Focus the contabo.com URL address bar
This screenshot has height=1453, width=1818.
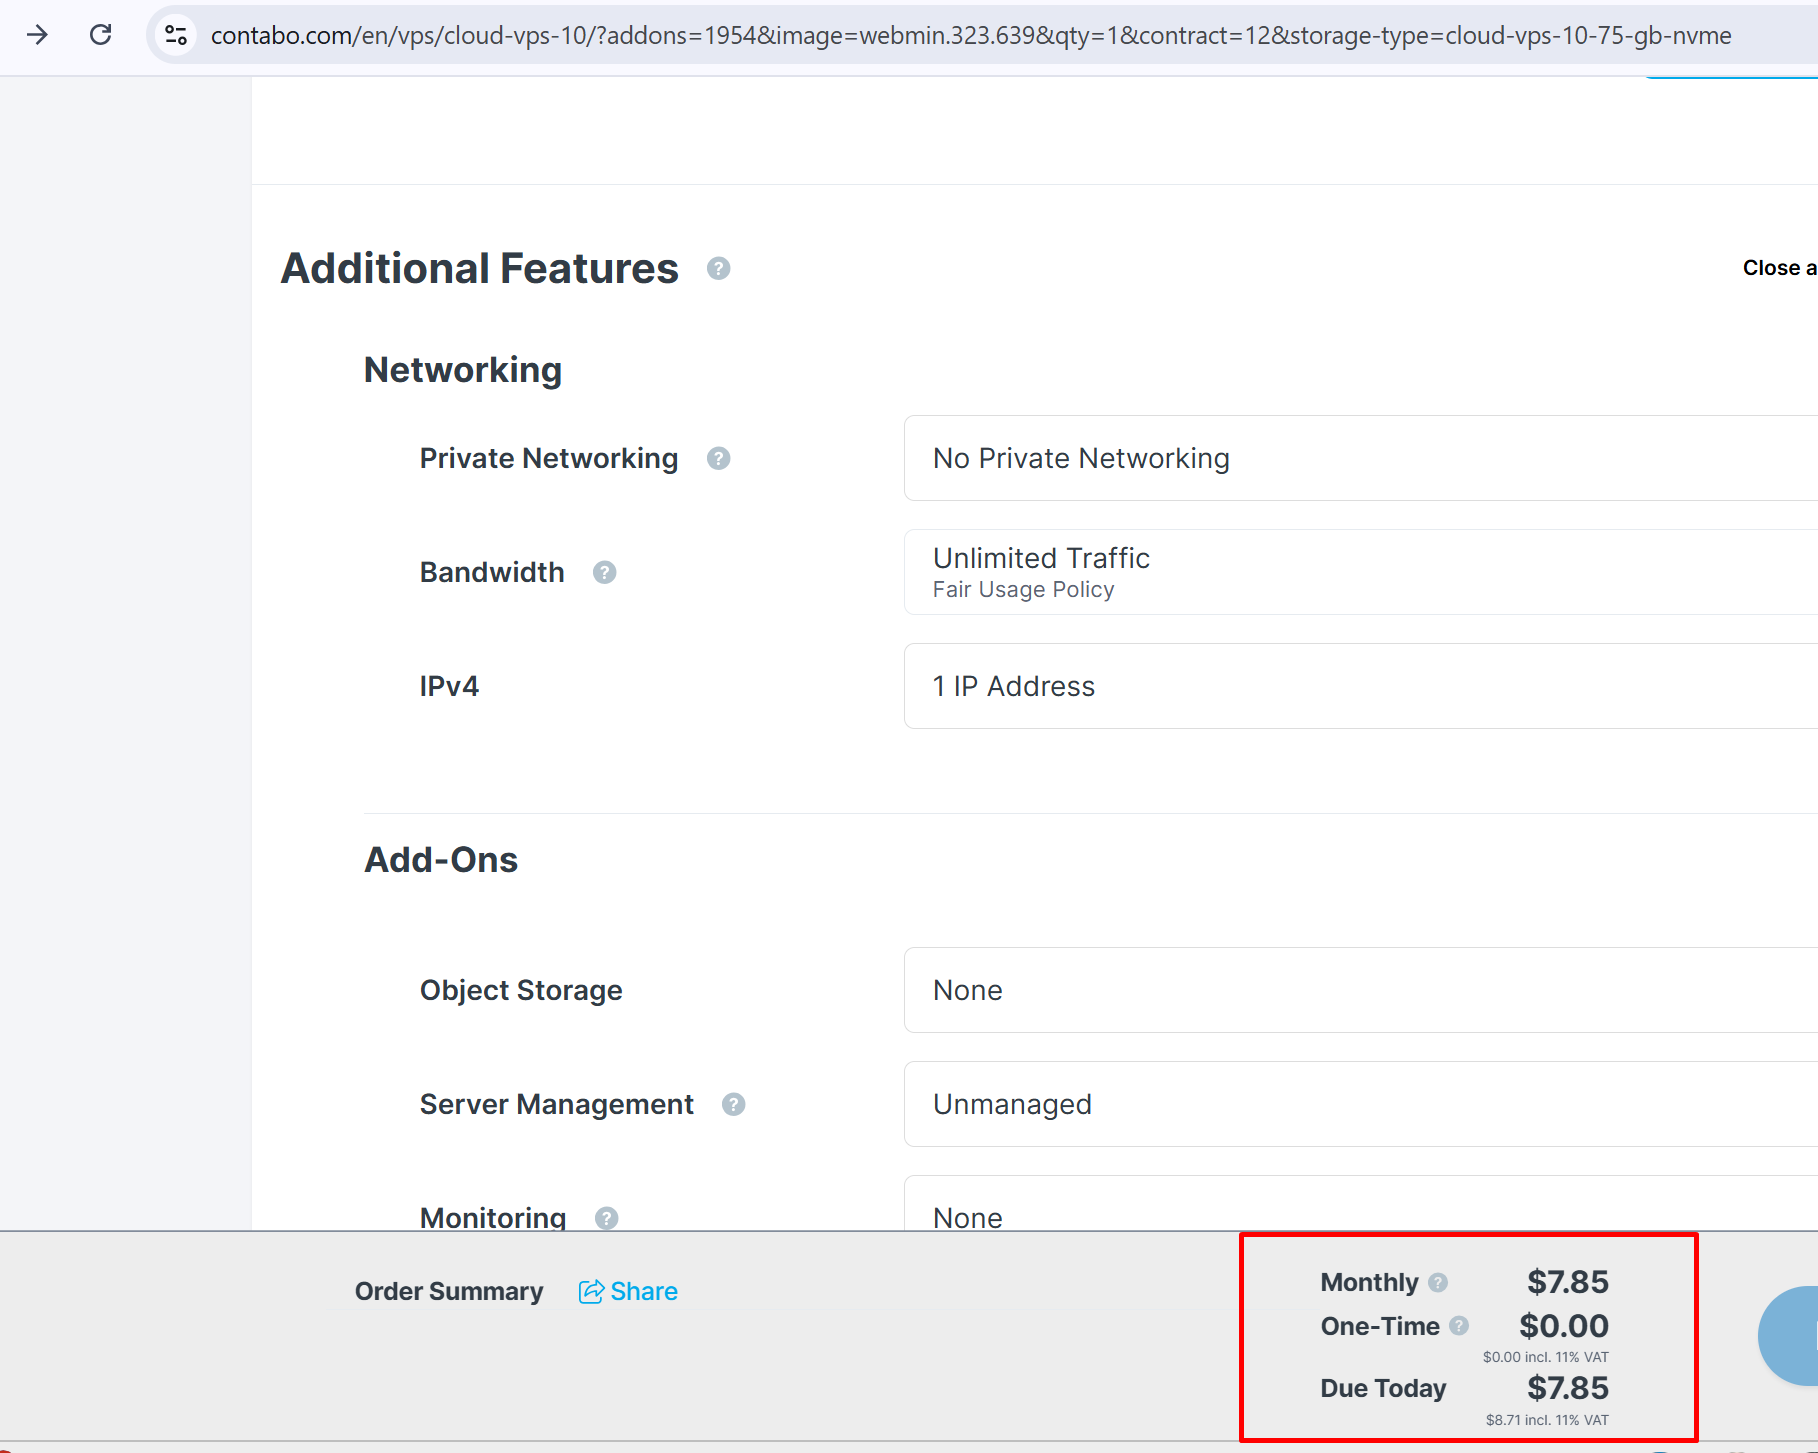click(x=970, y=35)
